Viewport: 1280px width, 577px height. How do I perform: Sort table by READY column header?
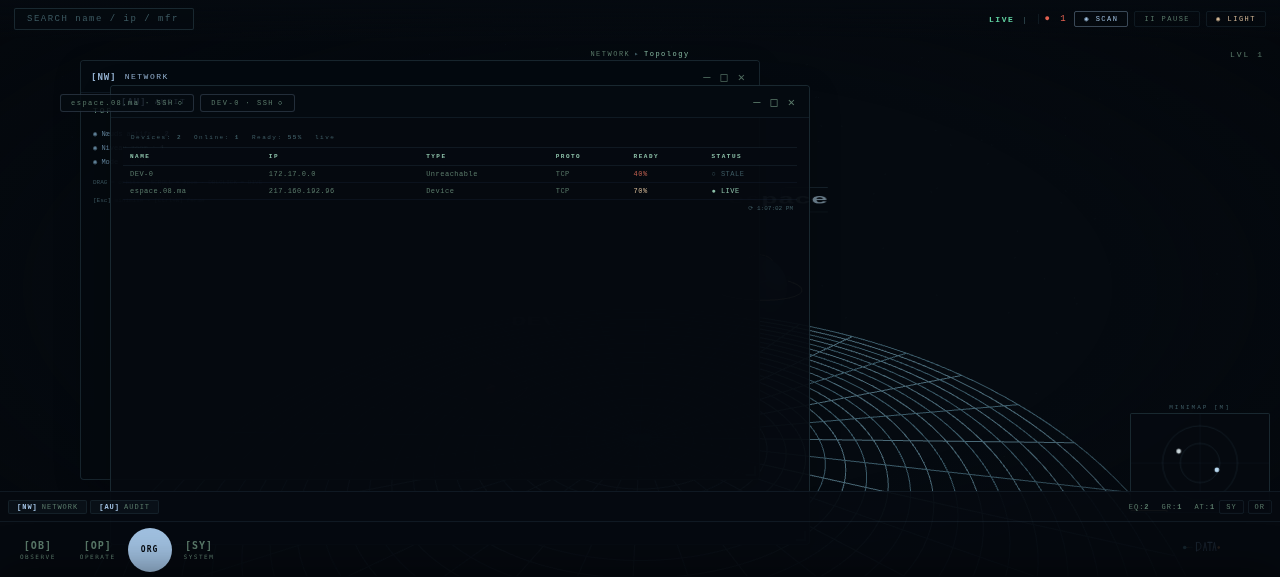[646, 156]
